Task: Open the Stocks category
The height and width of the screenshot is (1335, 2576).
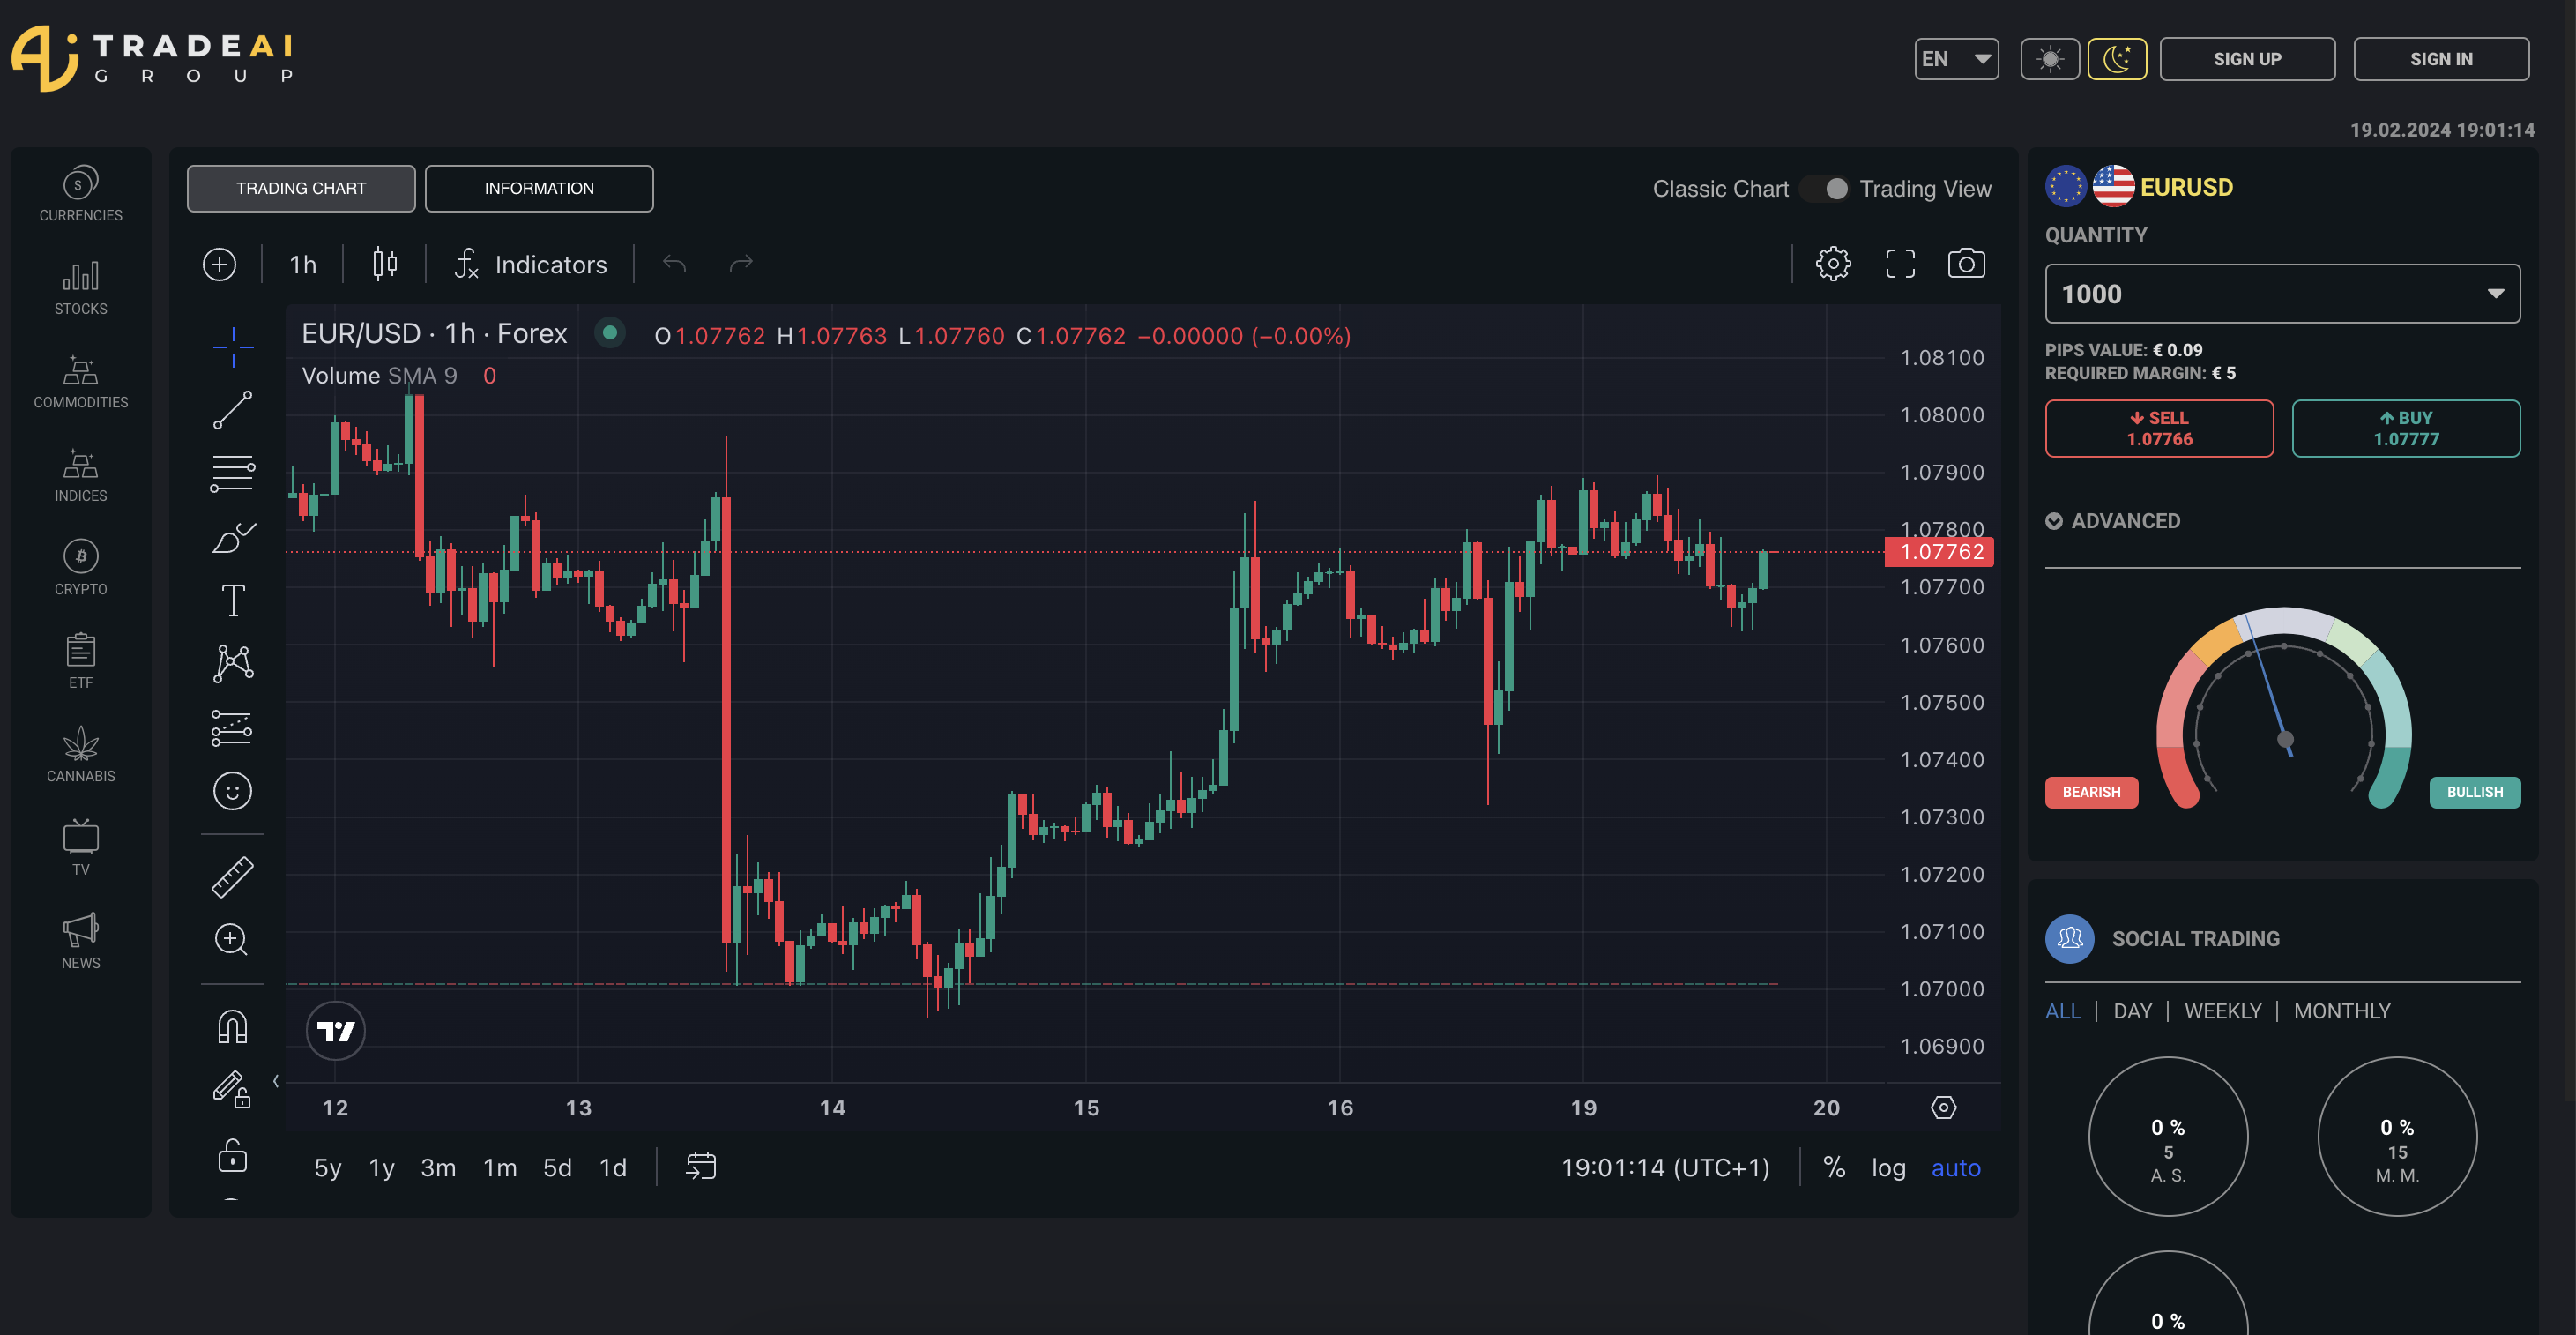Action: pyautogui.click(x=81, y=288)
